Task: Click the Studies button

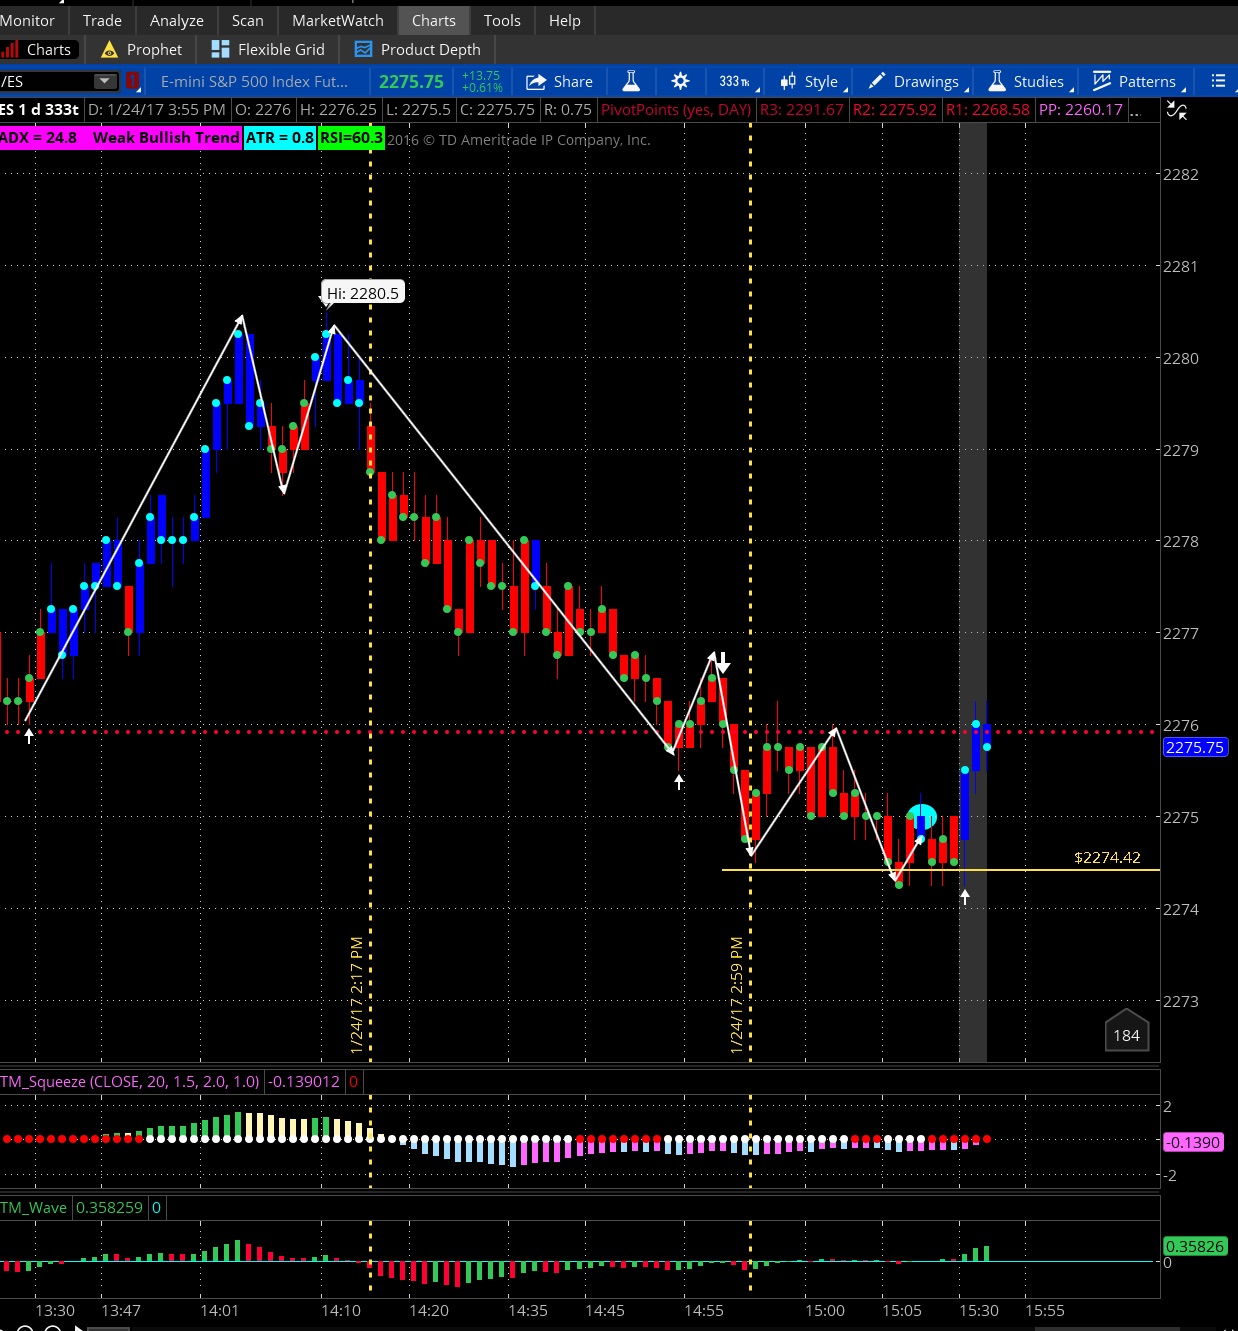Action: pyautogui.click(x=1028, y=81)
